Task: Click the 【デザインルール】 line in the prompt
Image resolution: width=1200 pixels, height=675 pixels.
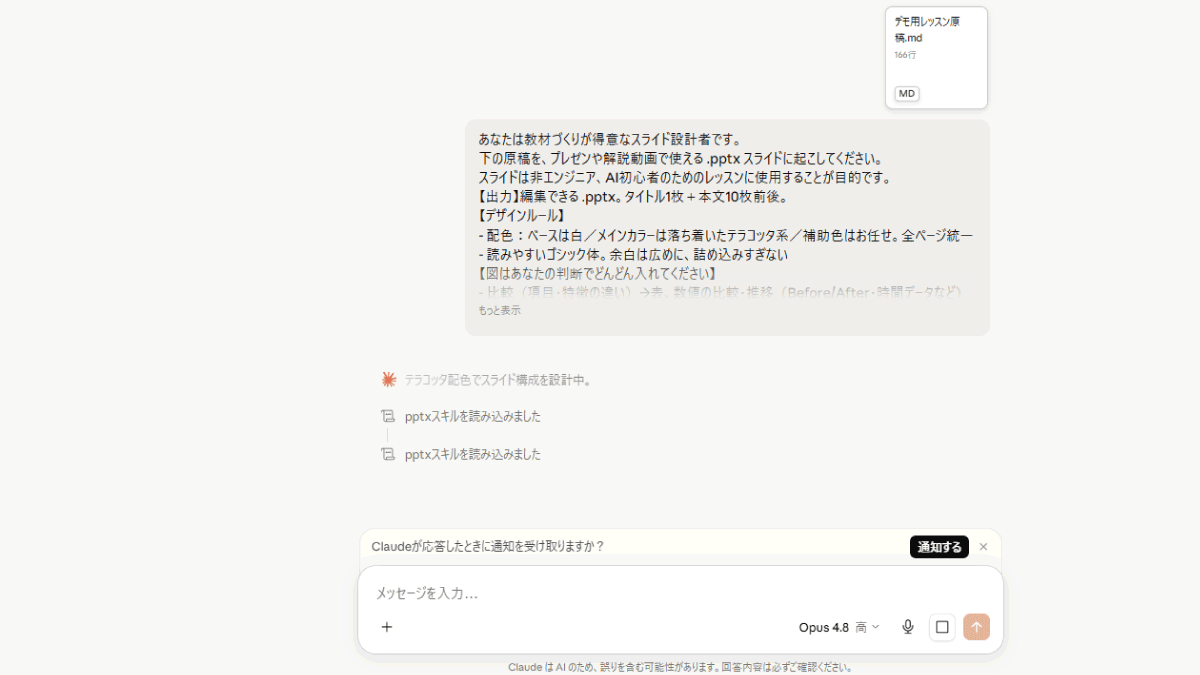Action: coord(522,216)
